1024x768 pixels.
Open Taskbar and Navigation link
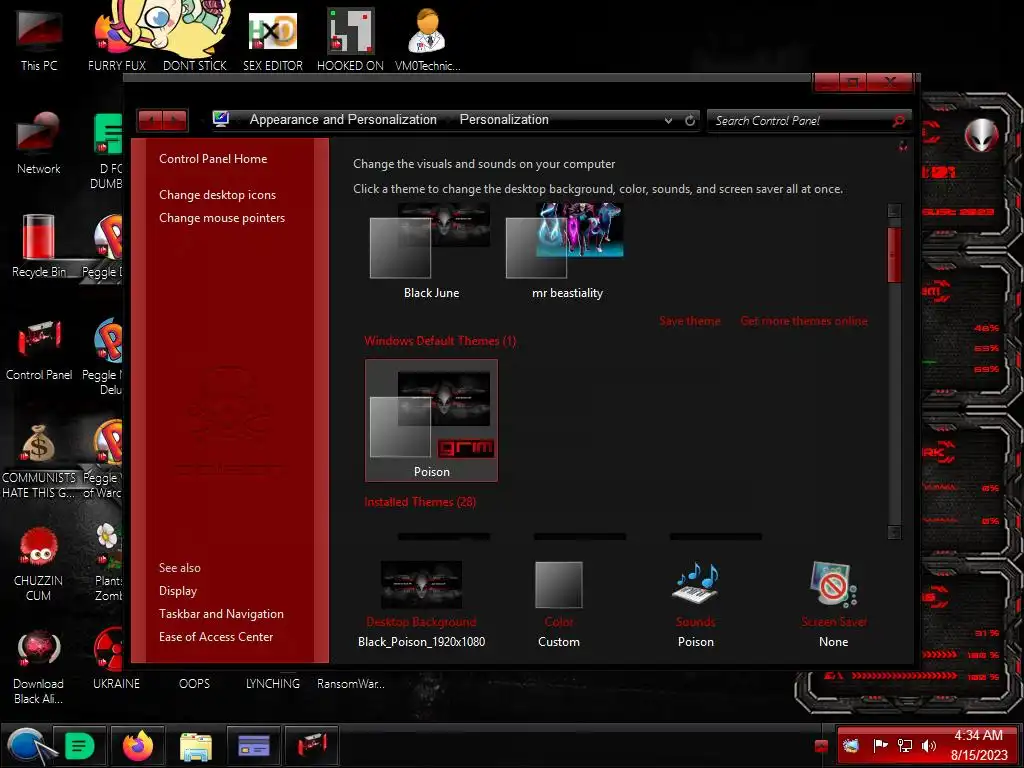221,613
